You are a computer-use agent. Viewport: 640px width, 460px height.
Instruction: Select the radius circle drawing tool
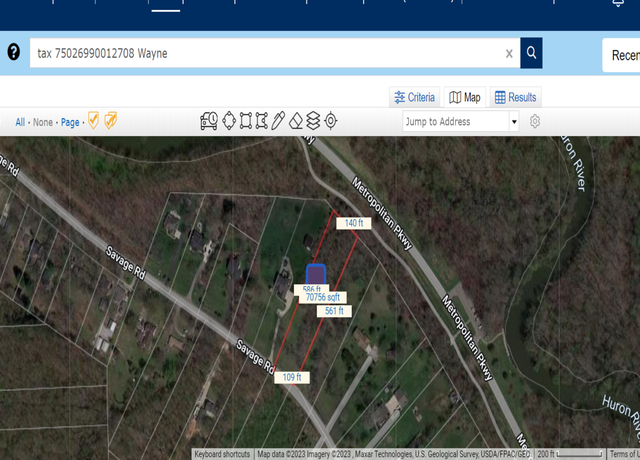pyautogui.click(x=229, y=121)
